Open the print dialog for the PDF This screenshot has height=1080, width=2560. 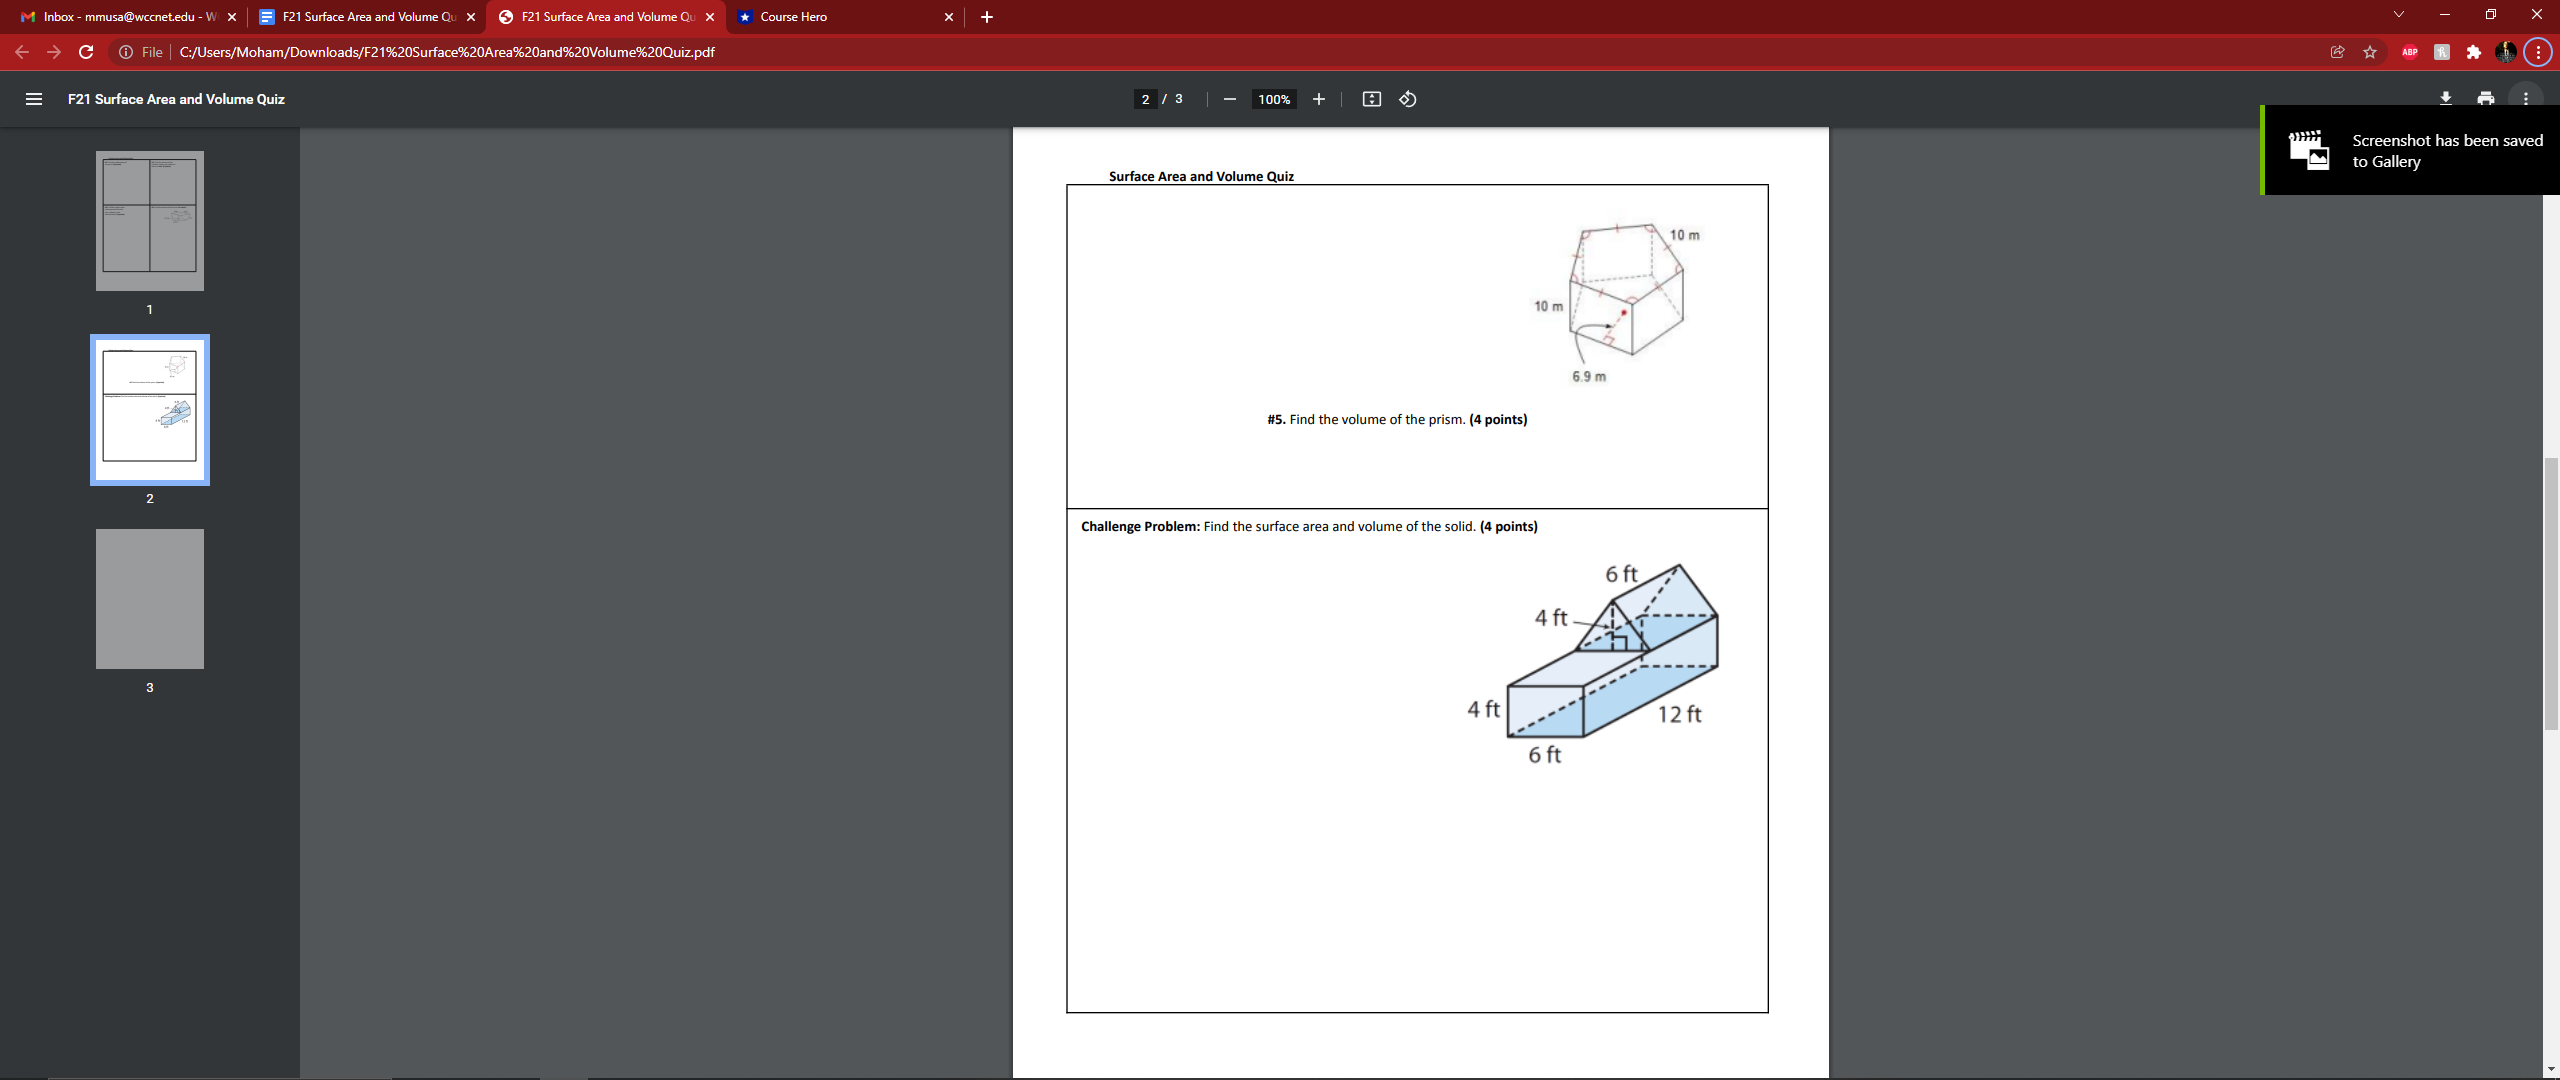(x=2486, y=99)
